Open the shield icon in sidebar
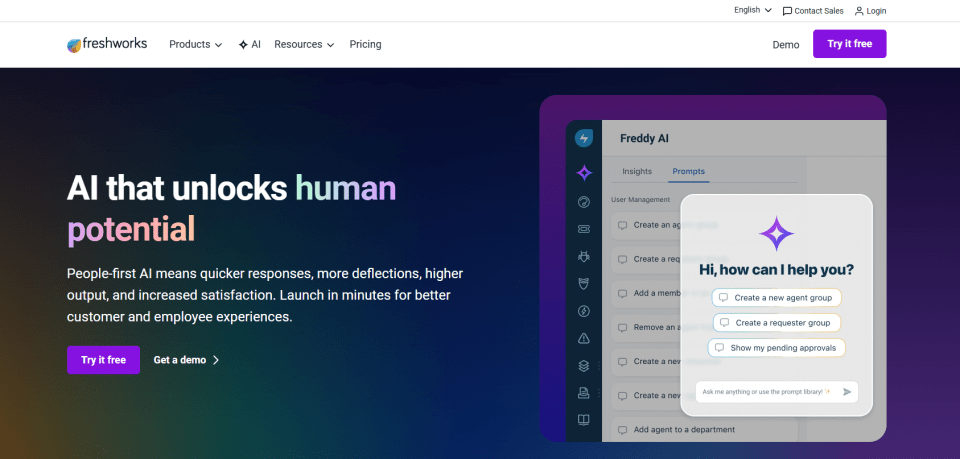 pos(583,283)
